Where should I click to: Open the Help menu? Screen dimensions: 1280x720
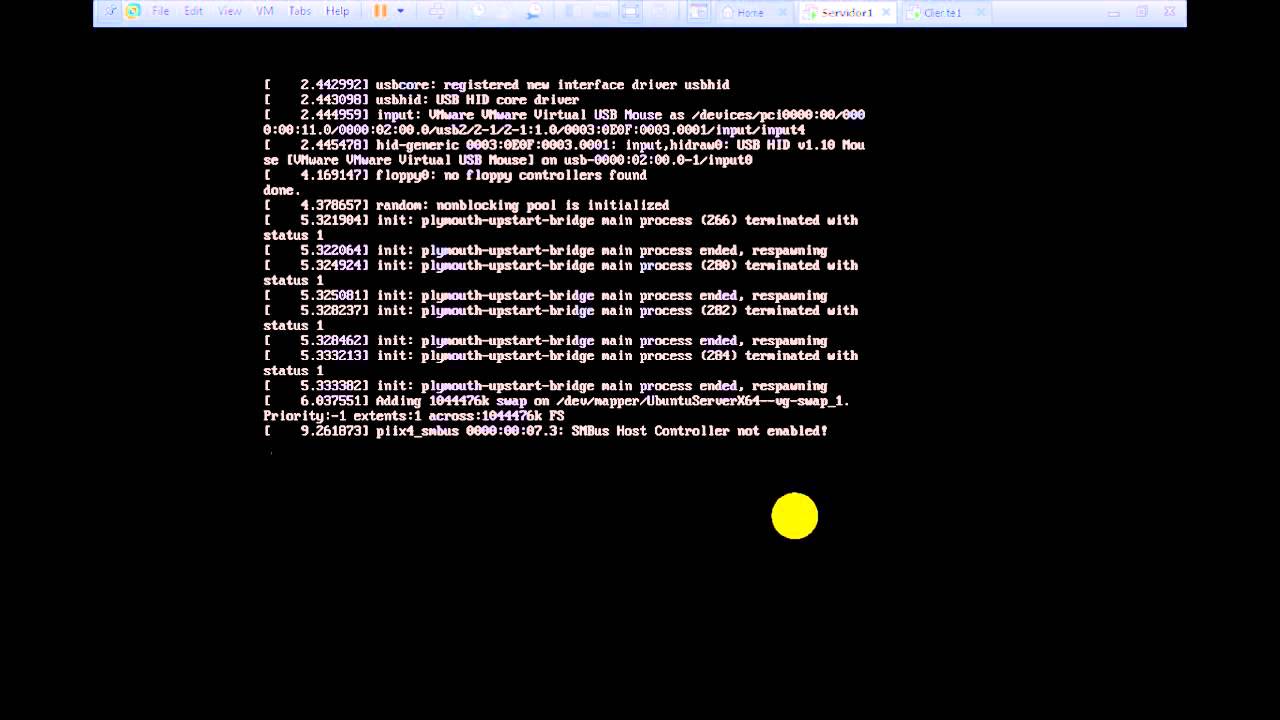(x=338, y=12)
